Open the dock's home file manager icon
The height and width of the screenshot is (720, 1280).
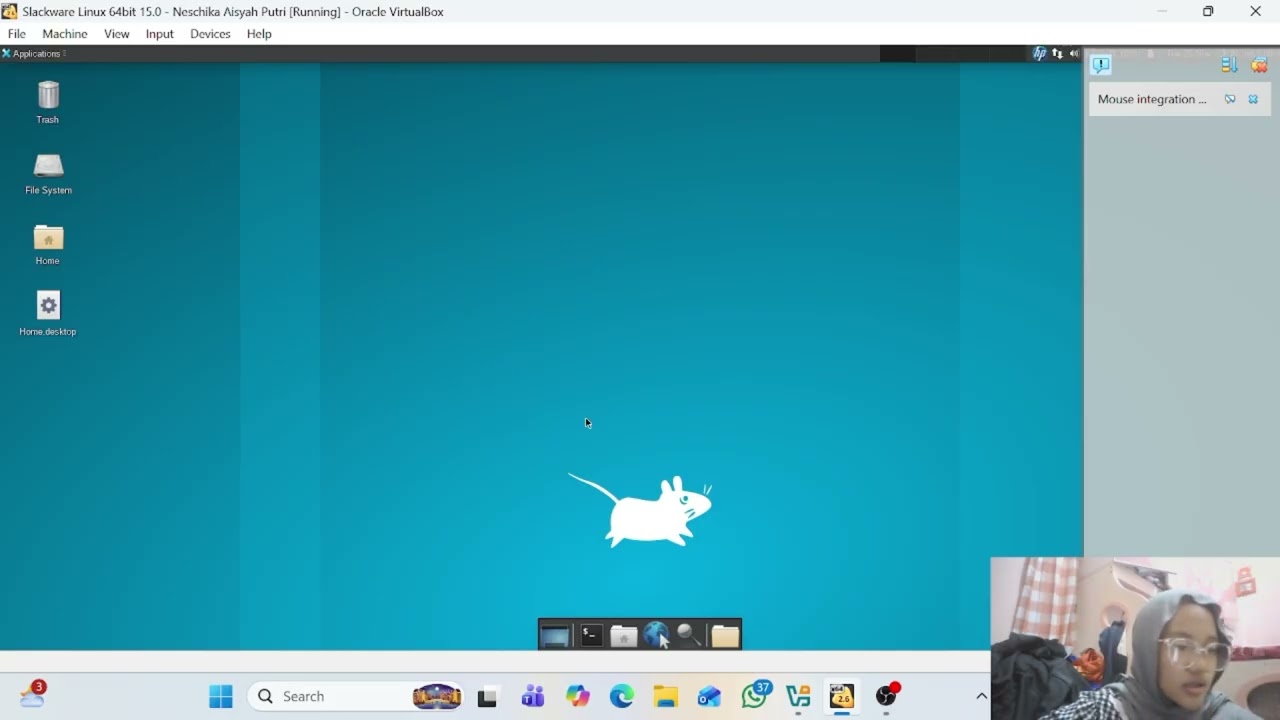(x=624, y=636)
